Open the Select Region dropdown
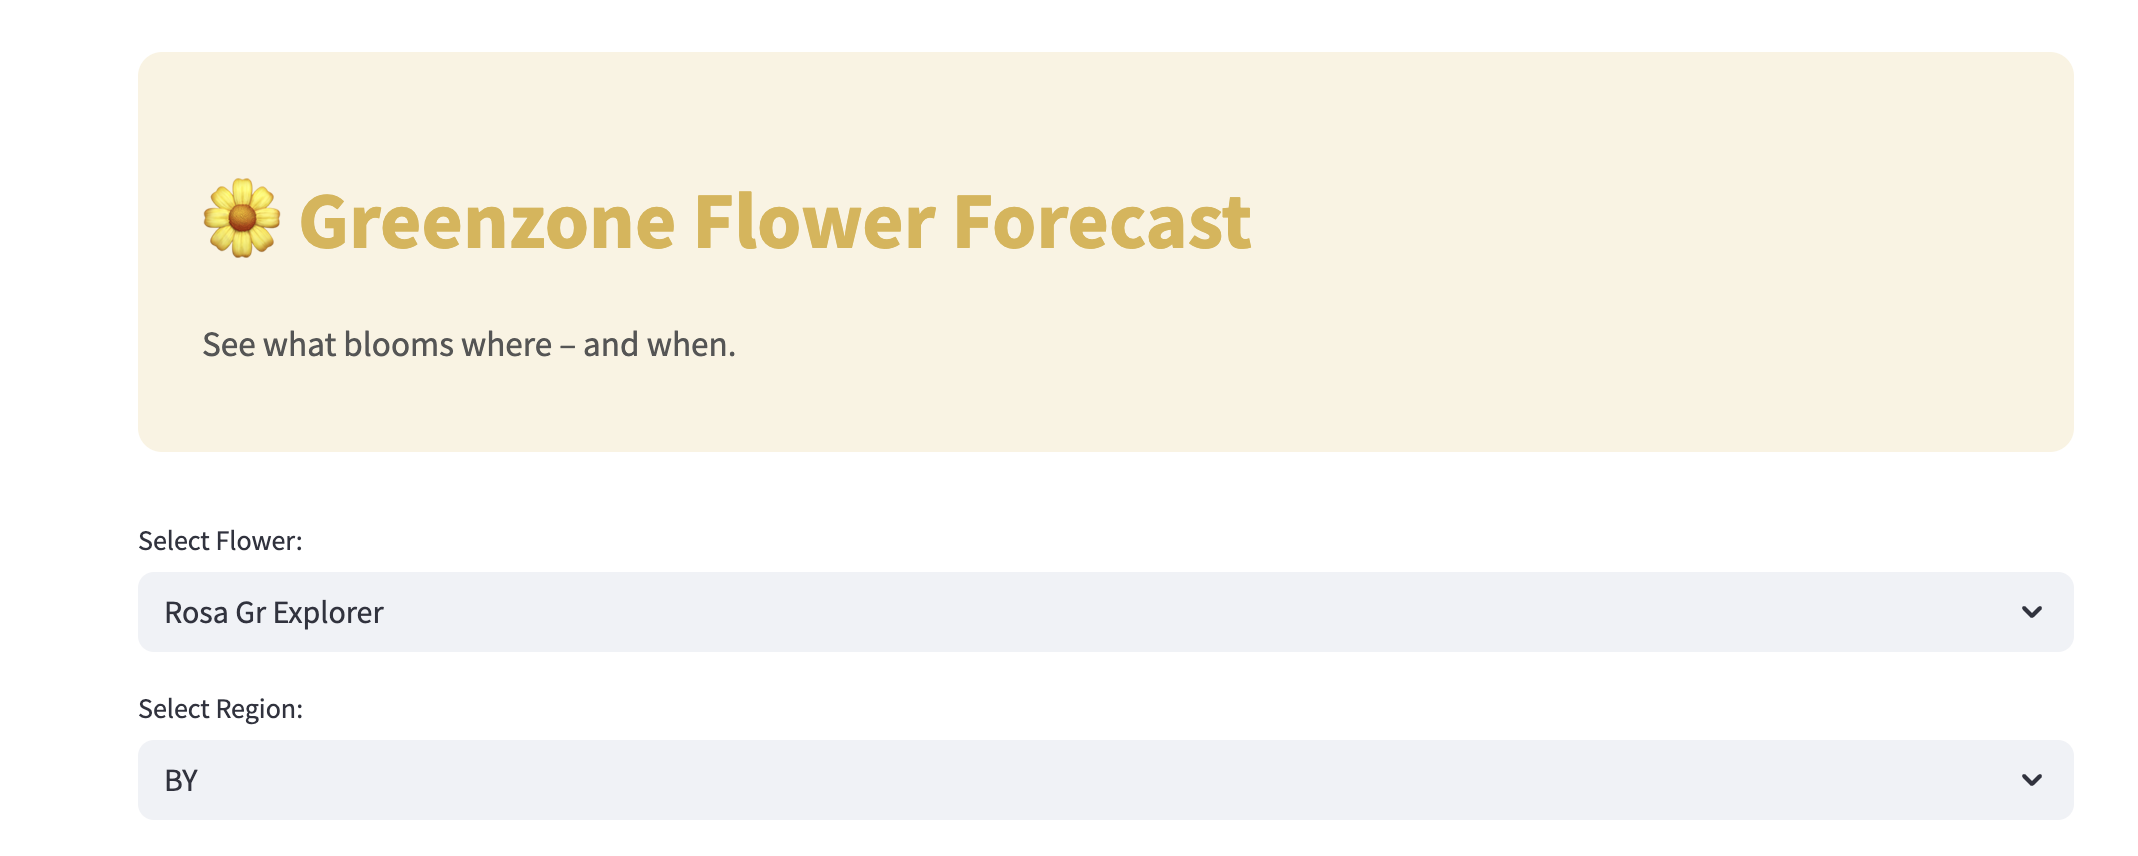This screenshot has height=856, width=2138. click(x=1105, y=780)
